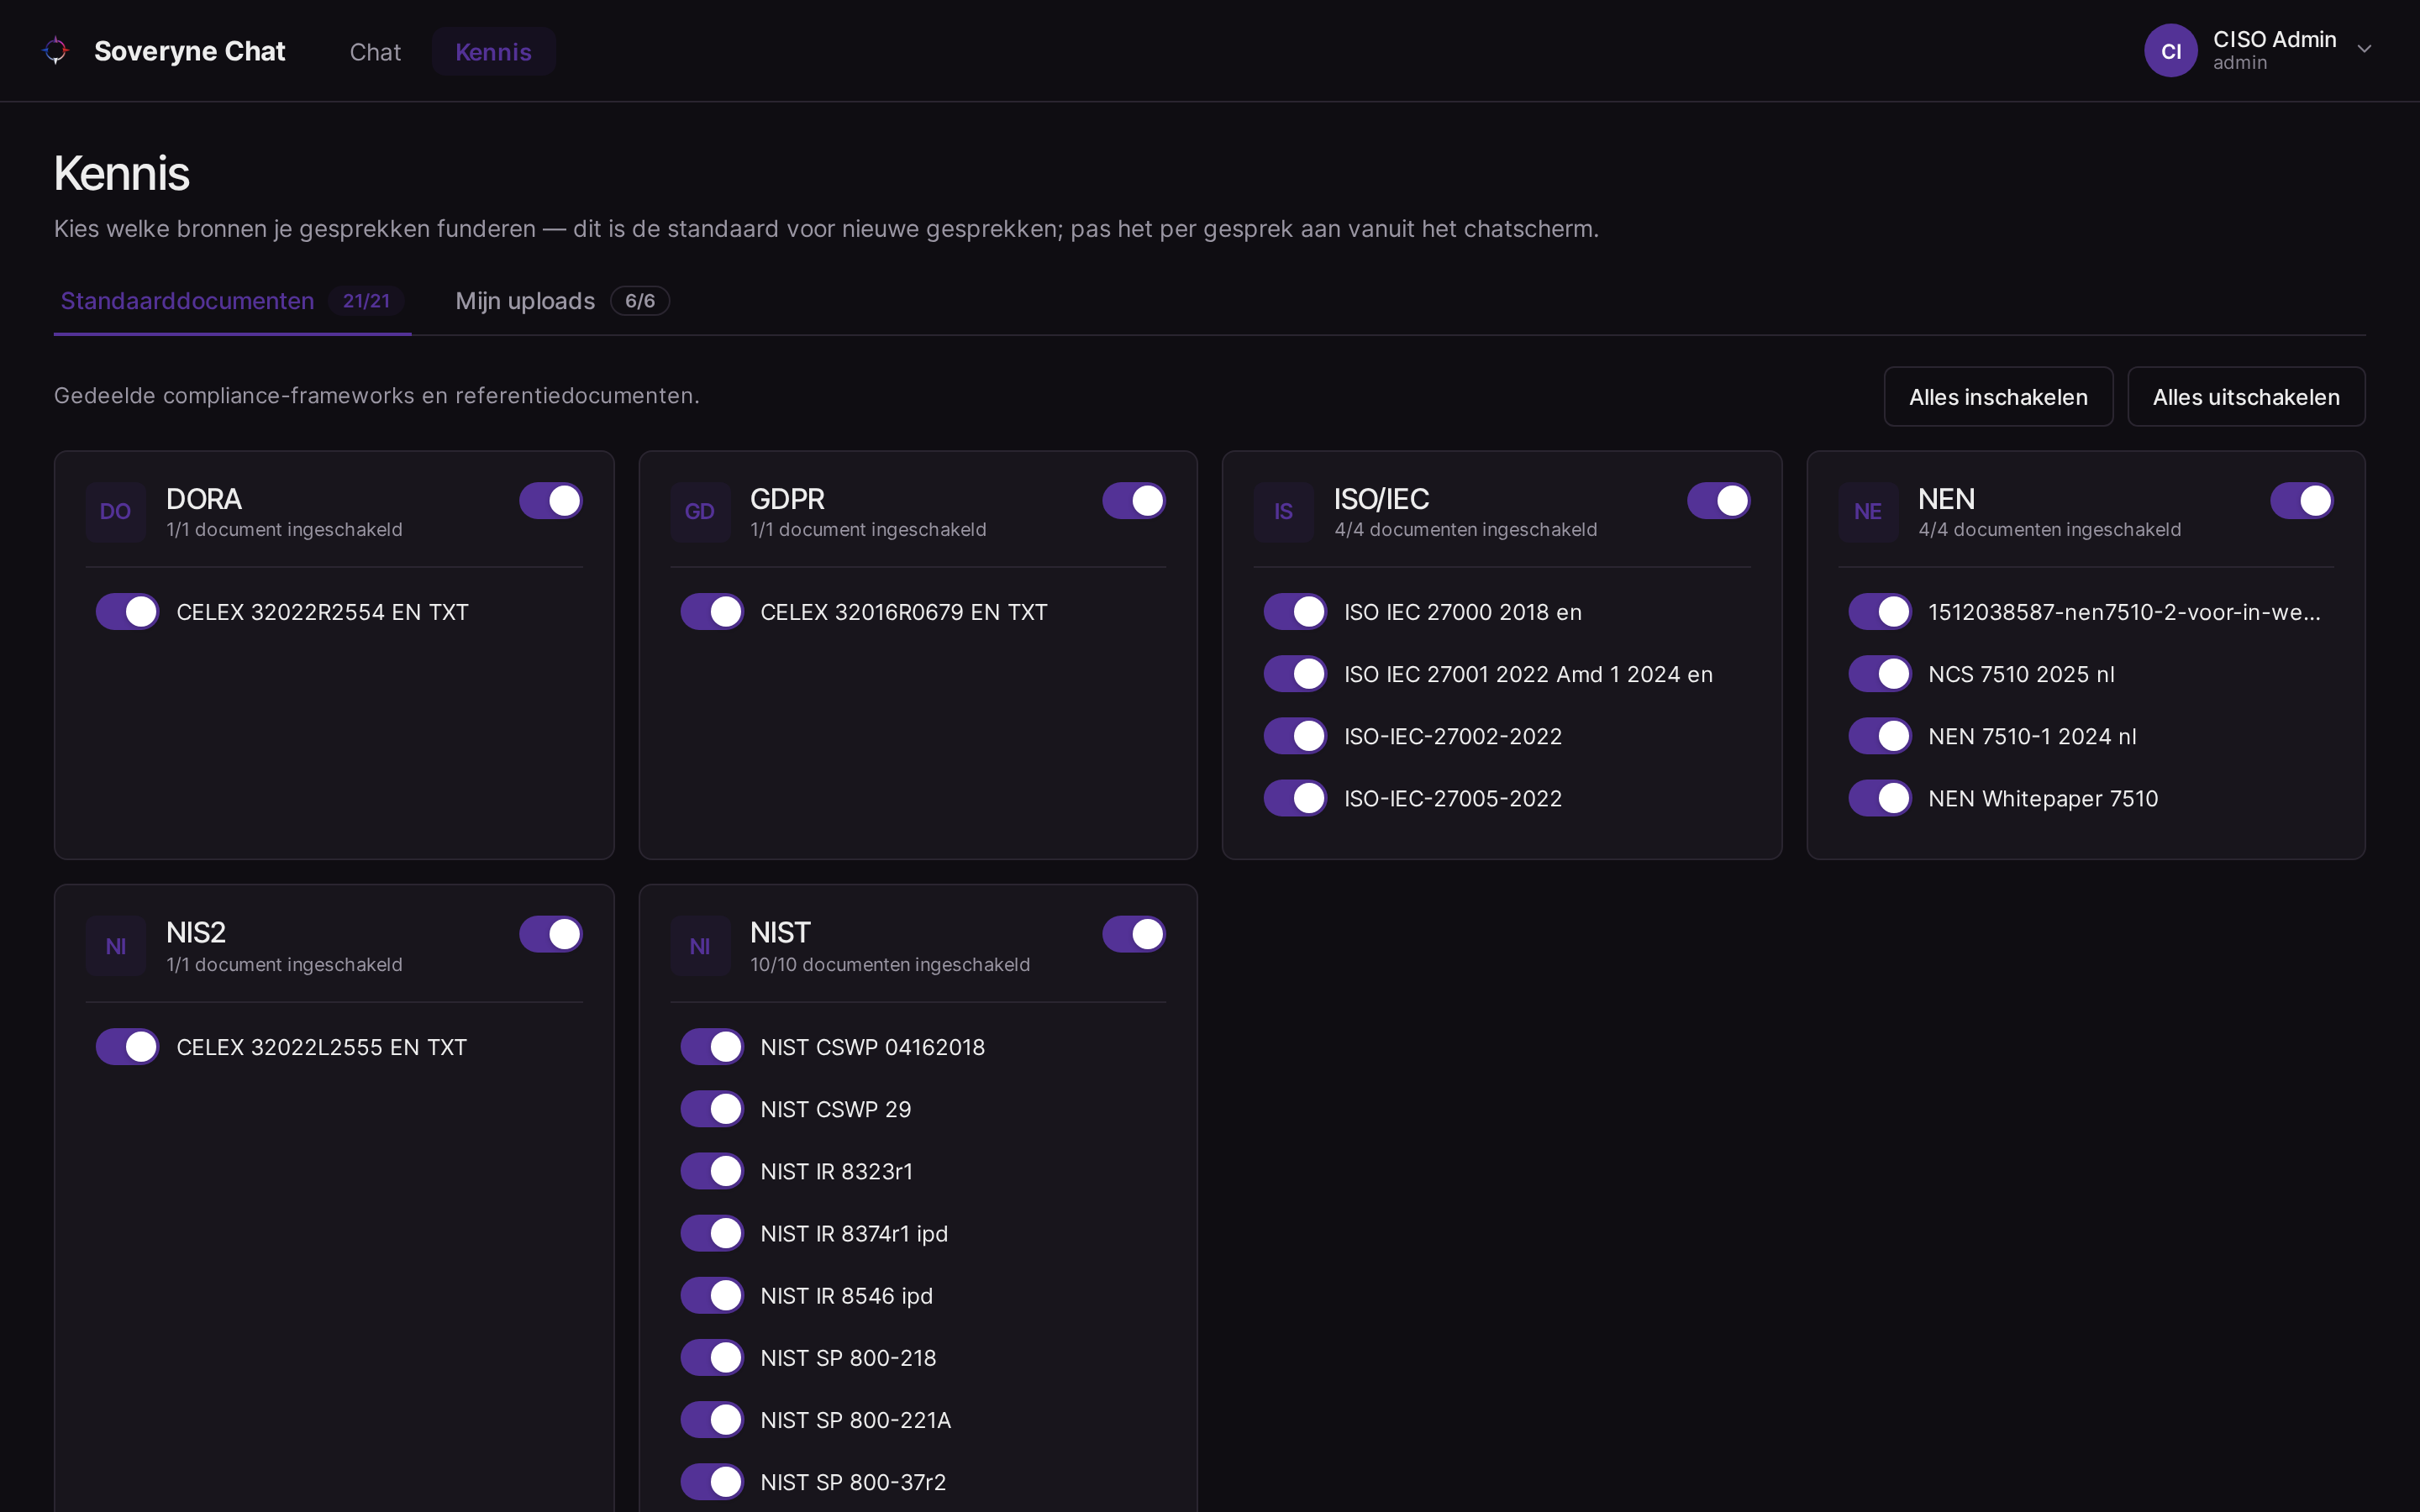The height and width of the screenshot is (1512, 2420).
Task: Select the Kennis navigation tab
Action: tap(493, 52)
